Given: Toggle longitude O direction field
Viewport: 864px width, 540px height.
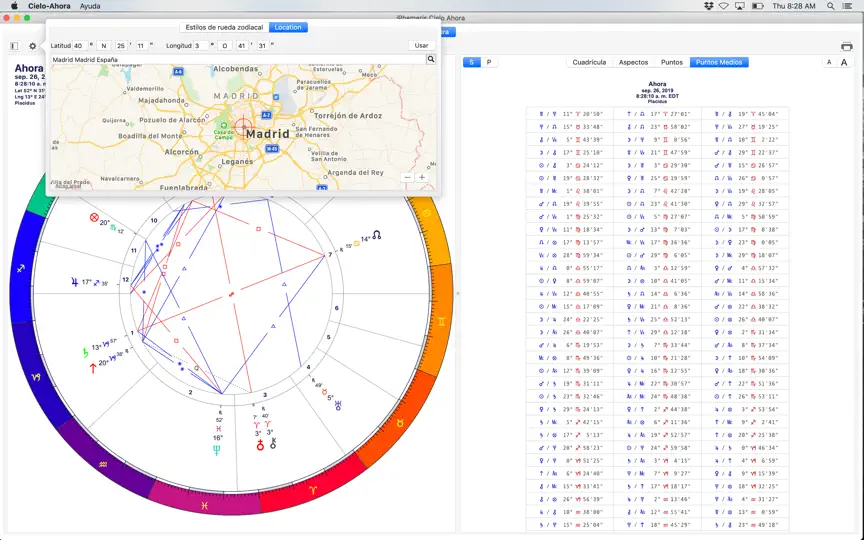Looking at the screenshot, I should (224, 46).
